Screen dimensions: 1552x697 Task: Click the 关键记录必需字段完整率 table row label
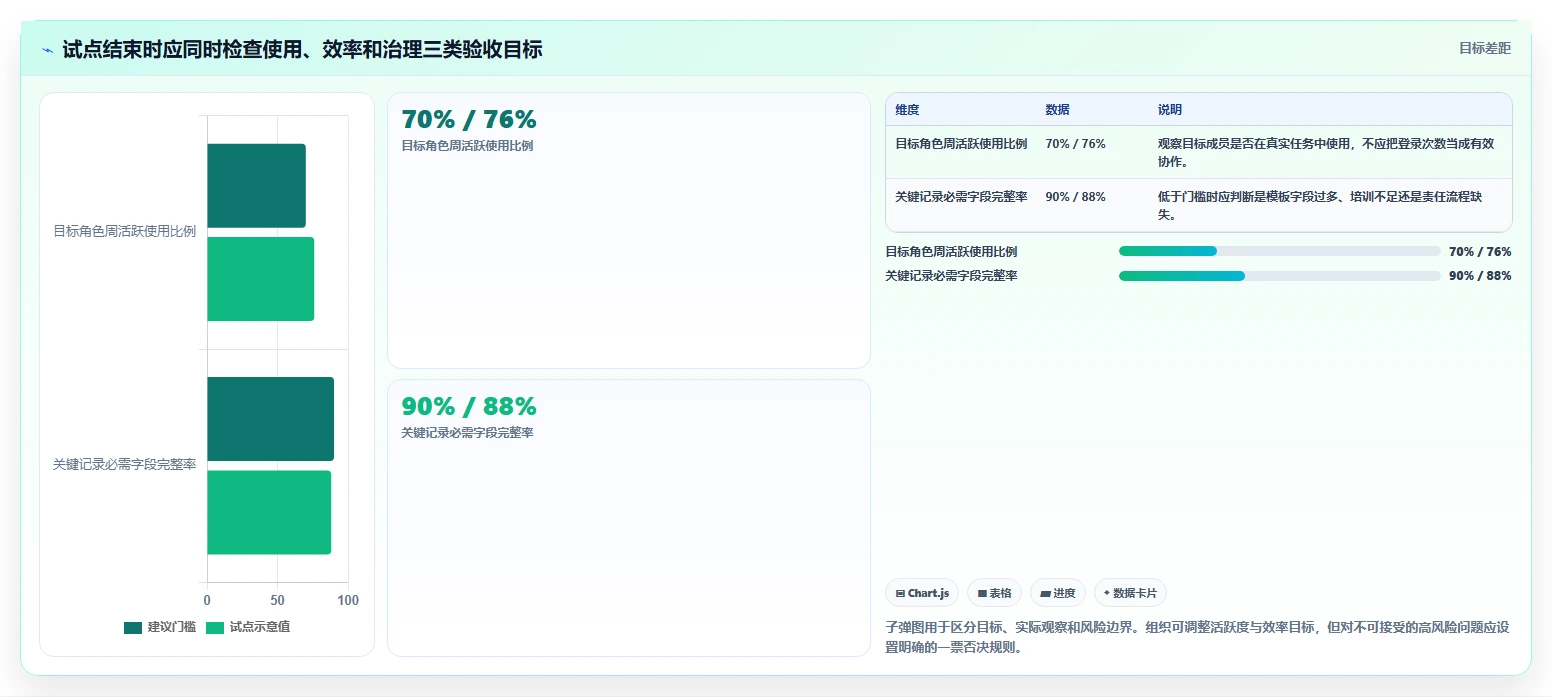pyautogui.click(x=961, y=197)
